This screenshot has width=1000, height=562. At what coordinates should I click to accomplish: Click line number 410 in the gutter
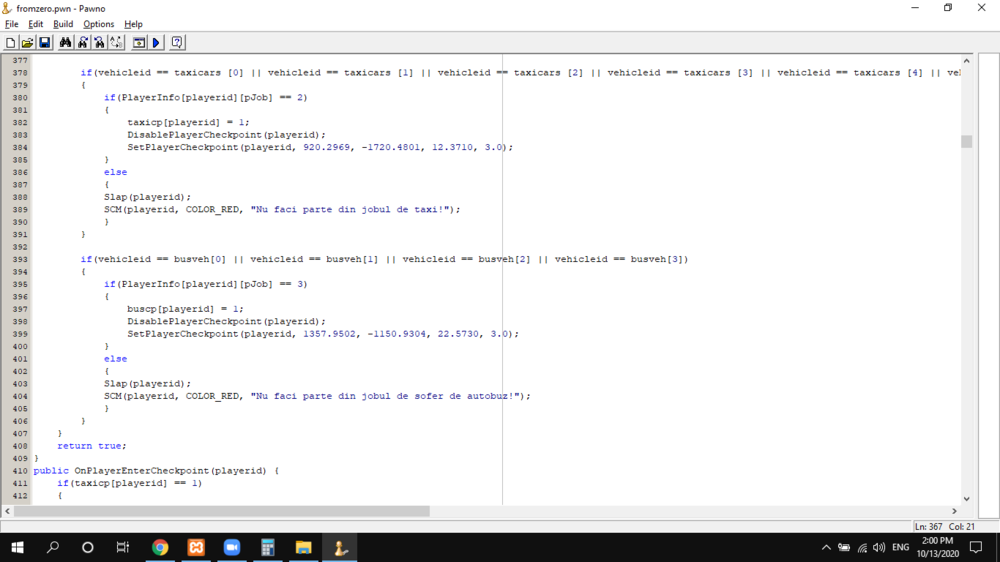pyautogui.click(x=20, y=471)
